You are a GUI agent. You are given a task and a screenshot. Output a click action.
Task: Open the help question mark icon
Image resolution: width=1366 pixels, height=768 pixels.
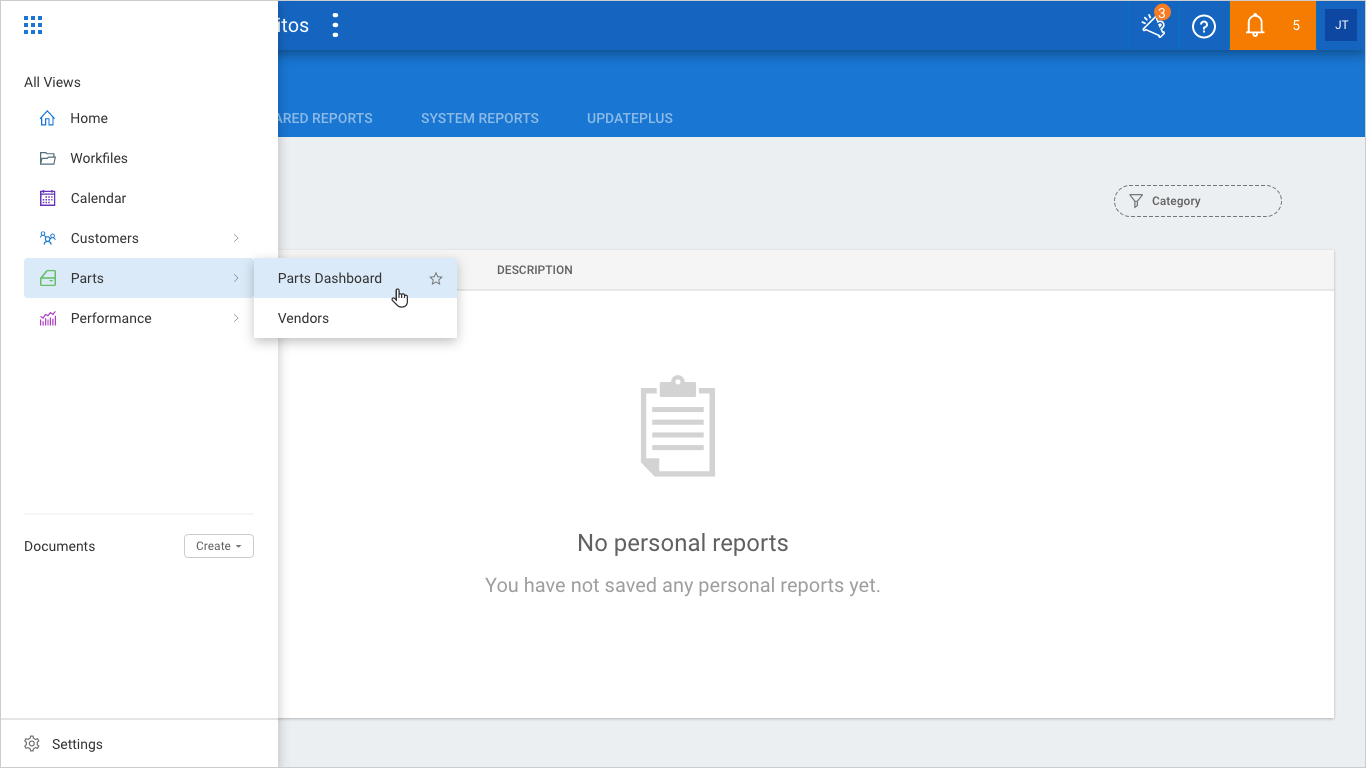1204,26
